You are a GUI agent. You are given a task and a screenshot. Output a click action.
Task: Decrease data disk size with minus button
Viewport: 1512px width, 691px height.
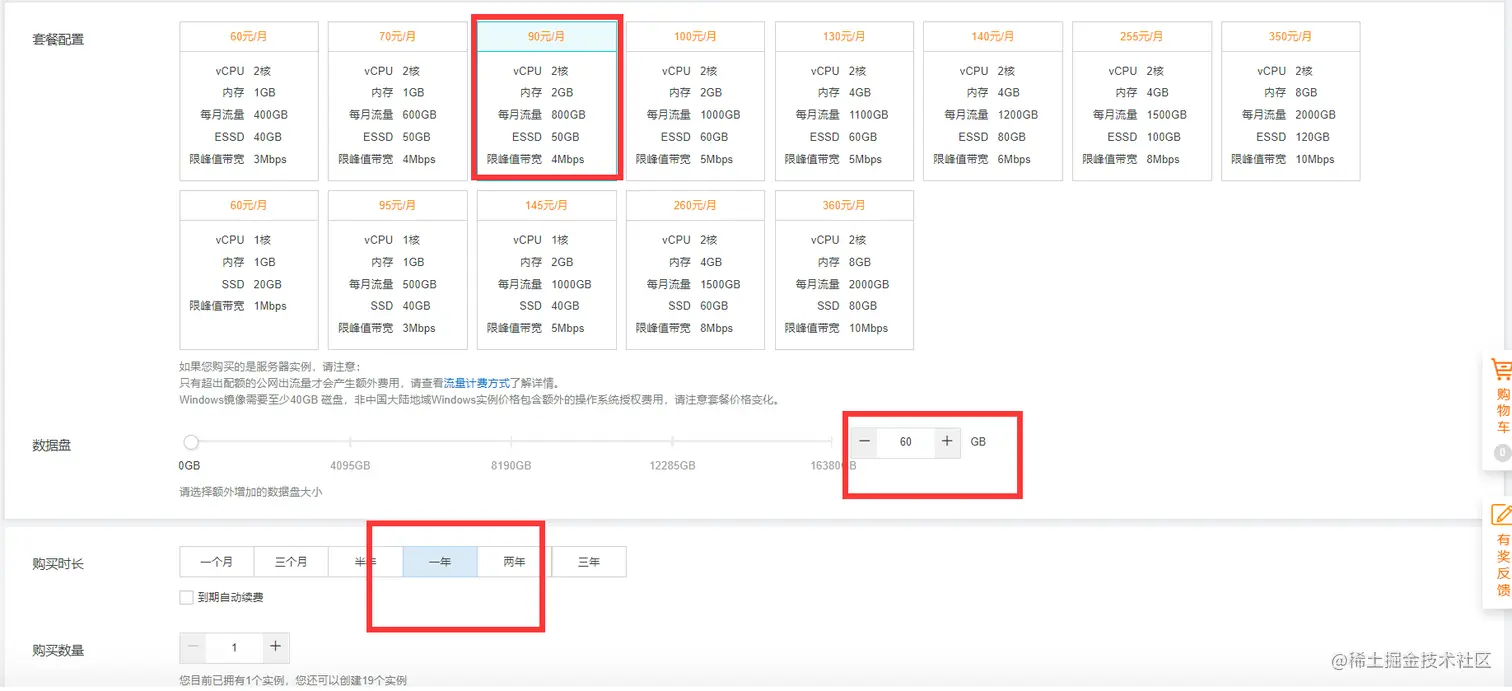(x=865, y=442)
